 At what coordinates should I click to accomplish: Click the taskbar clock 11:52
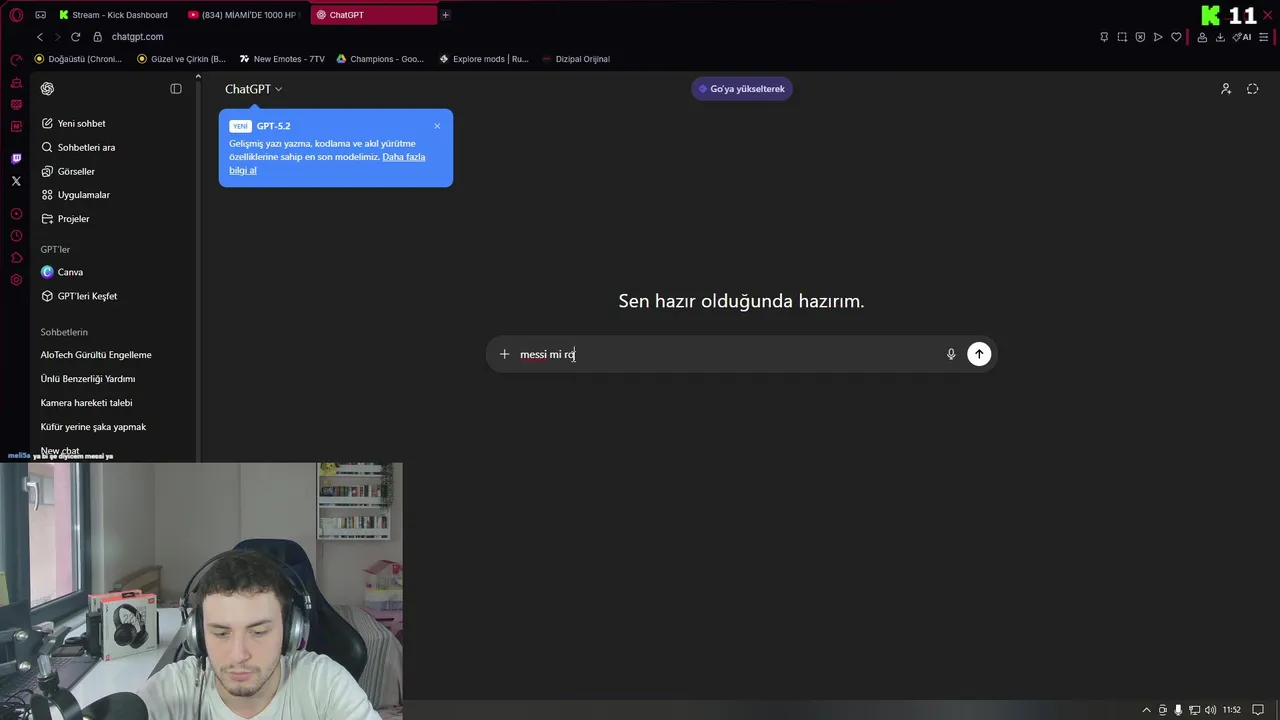coord(1231,710)
